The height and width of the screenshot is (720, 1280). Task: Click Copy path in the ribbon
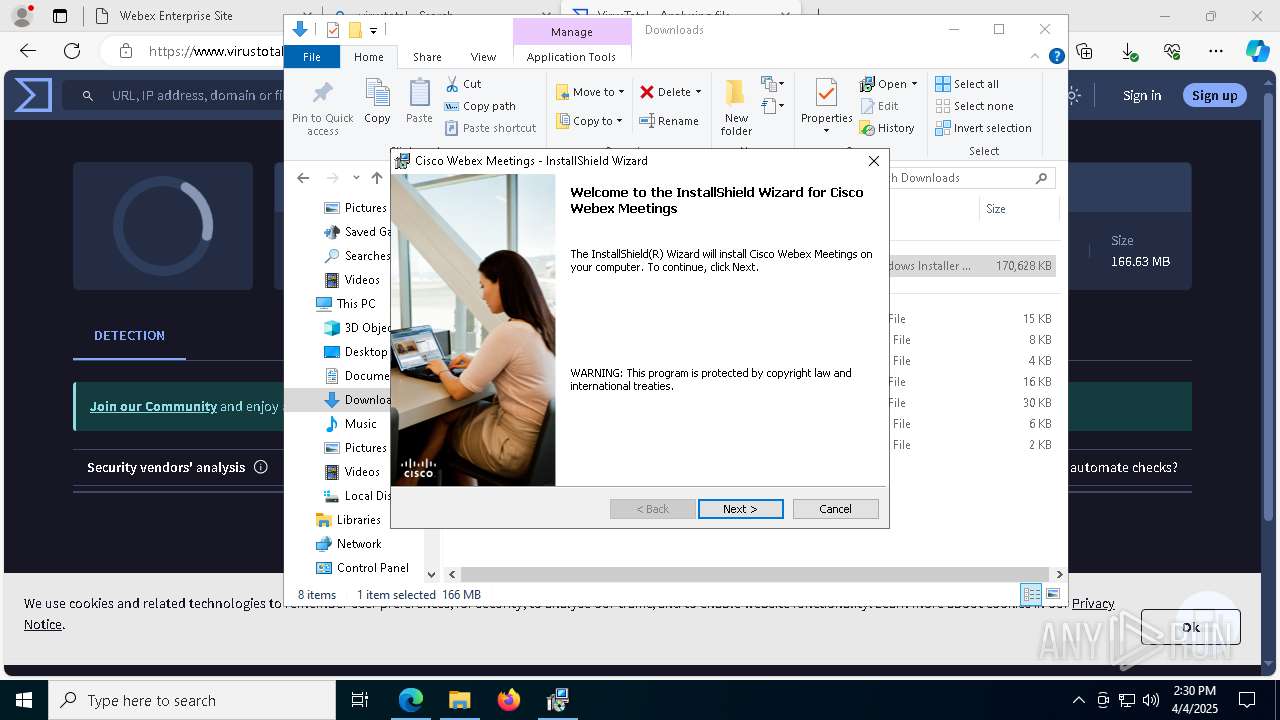[480, 106]
